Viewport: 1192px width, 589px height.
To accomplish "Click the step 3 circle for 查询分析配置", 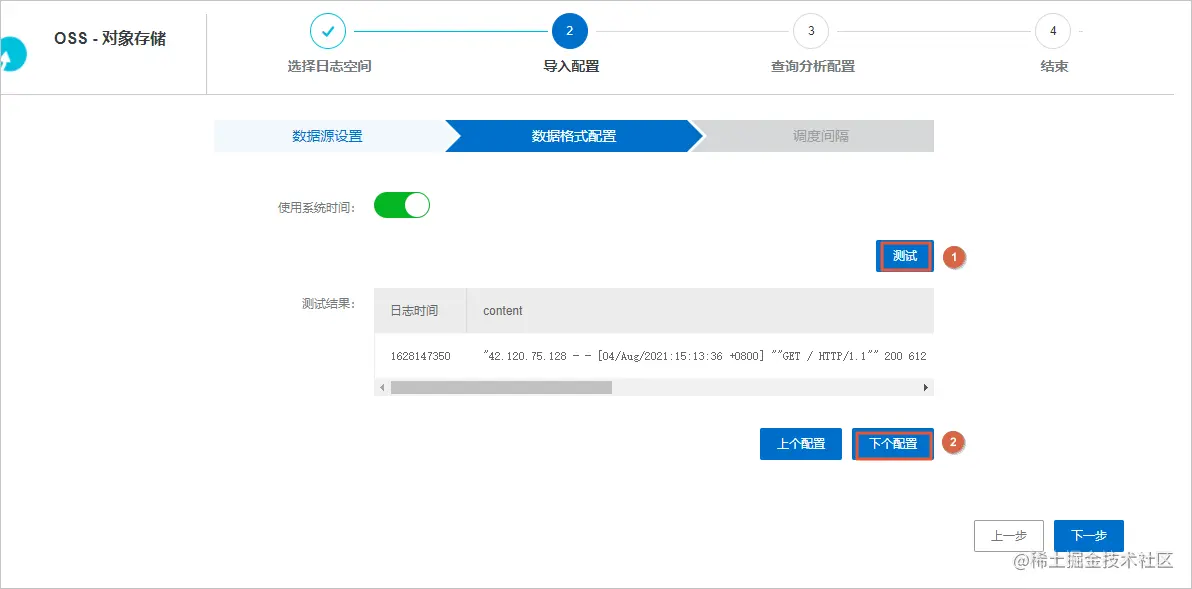I will 811,31.
